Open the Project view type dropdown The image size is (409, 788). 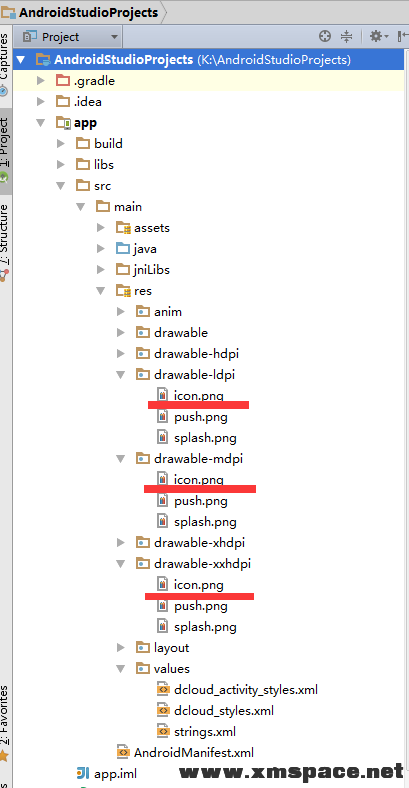point(70,37)
